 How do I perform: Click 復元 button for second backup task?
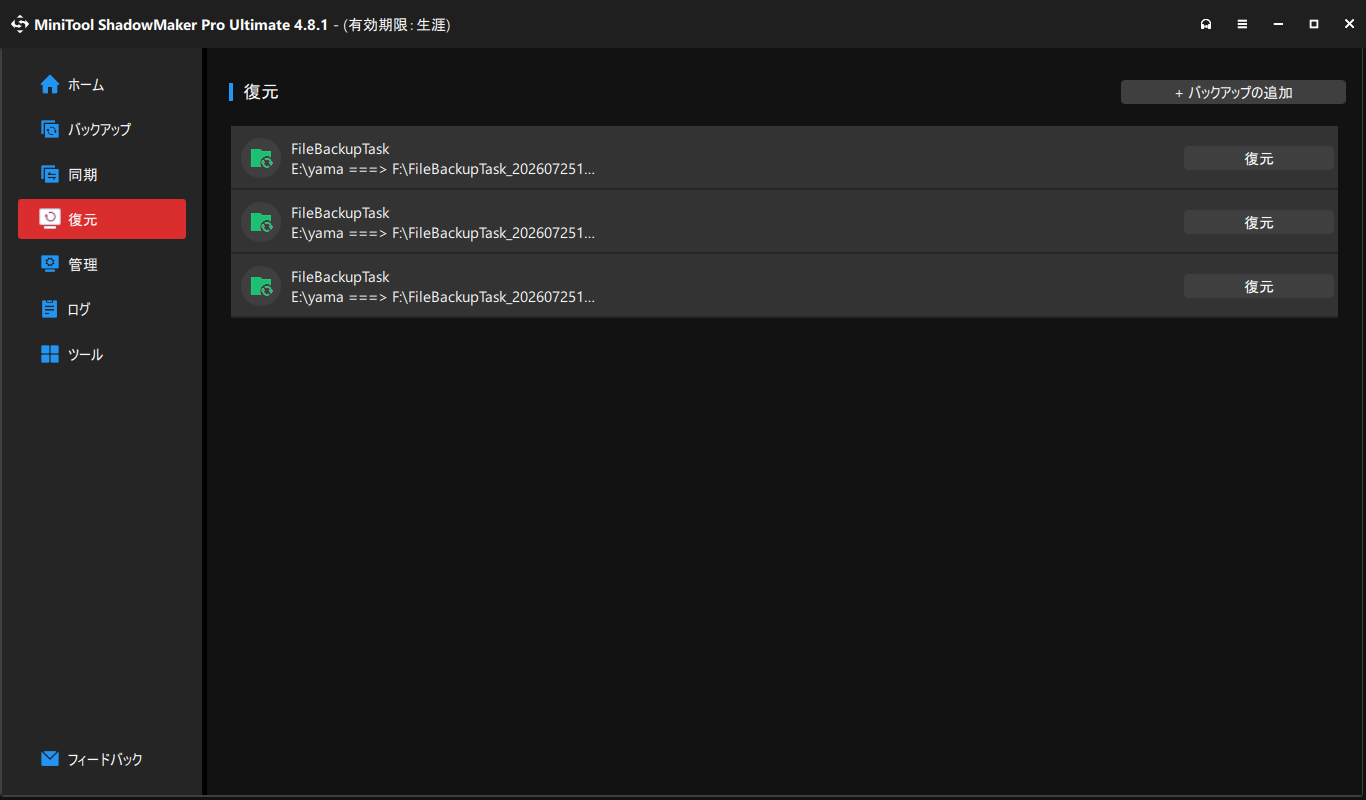point(1259,222)
